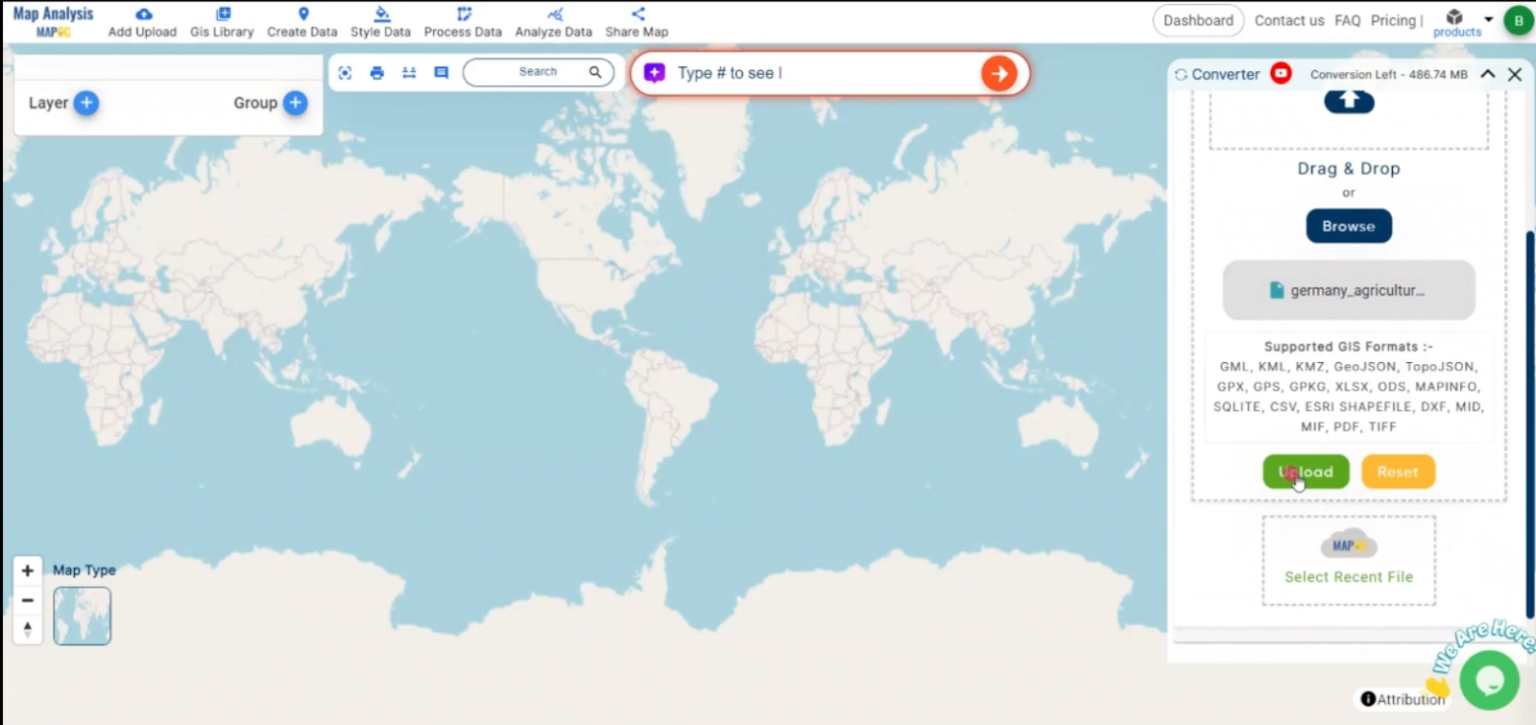
Task: Click the YouTube icon in Converter panel
Action: [x=1280, y=73]
